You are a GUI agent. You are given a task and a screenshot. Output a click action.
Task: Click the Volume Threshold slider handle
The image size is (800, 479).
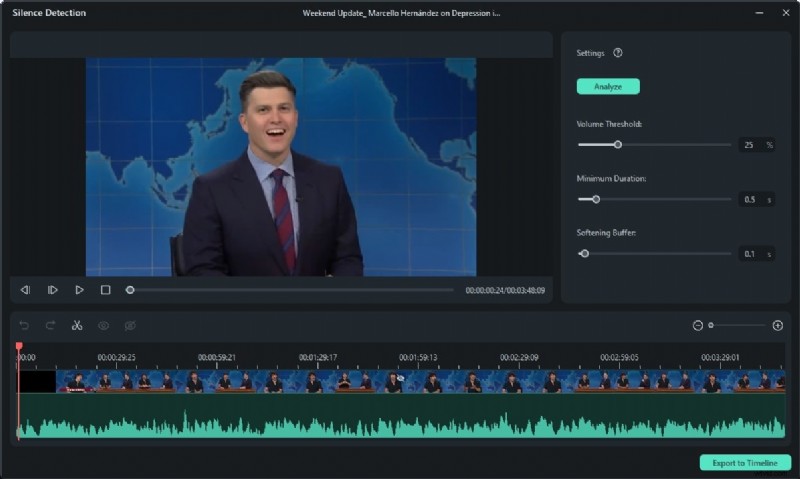tap(618, 144)
